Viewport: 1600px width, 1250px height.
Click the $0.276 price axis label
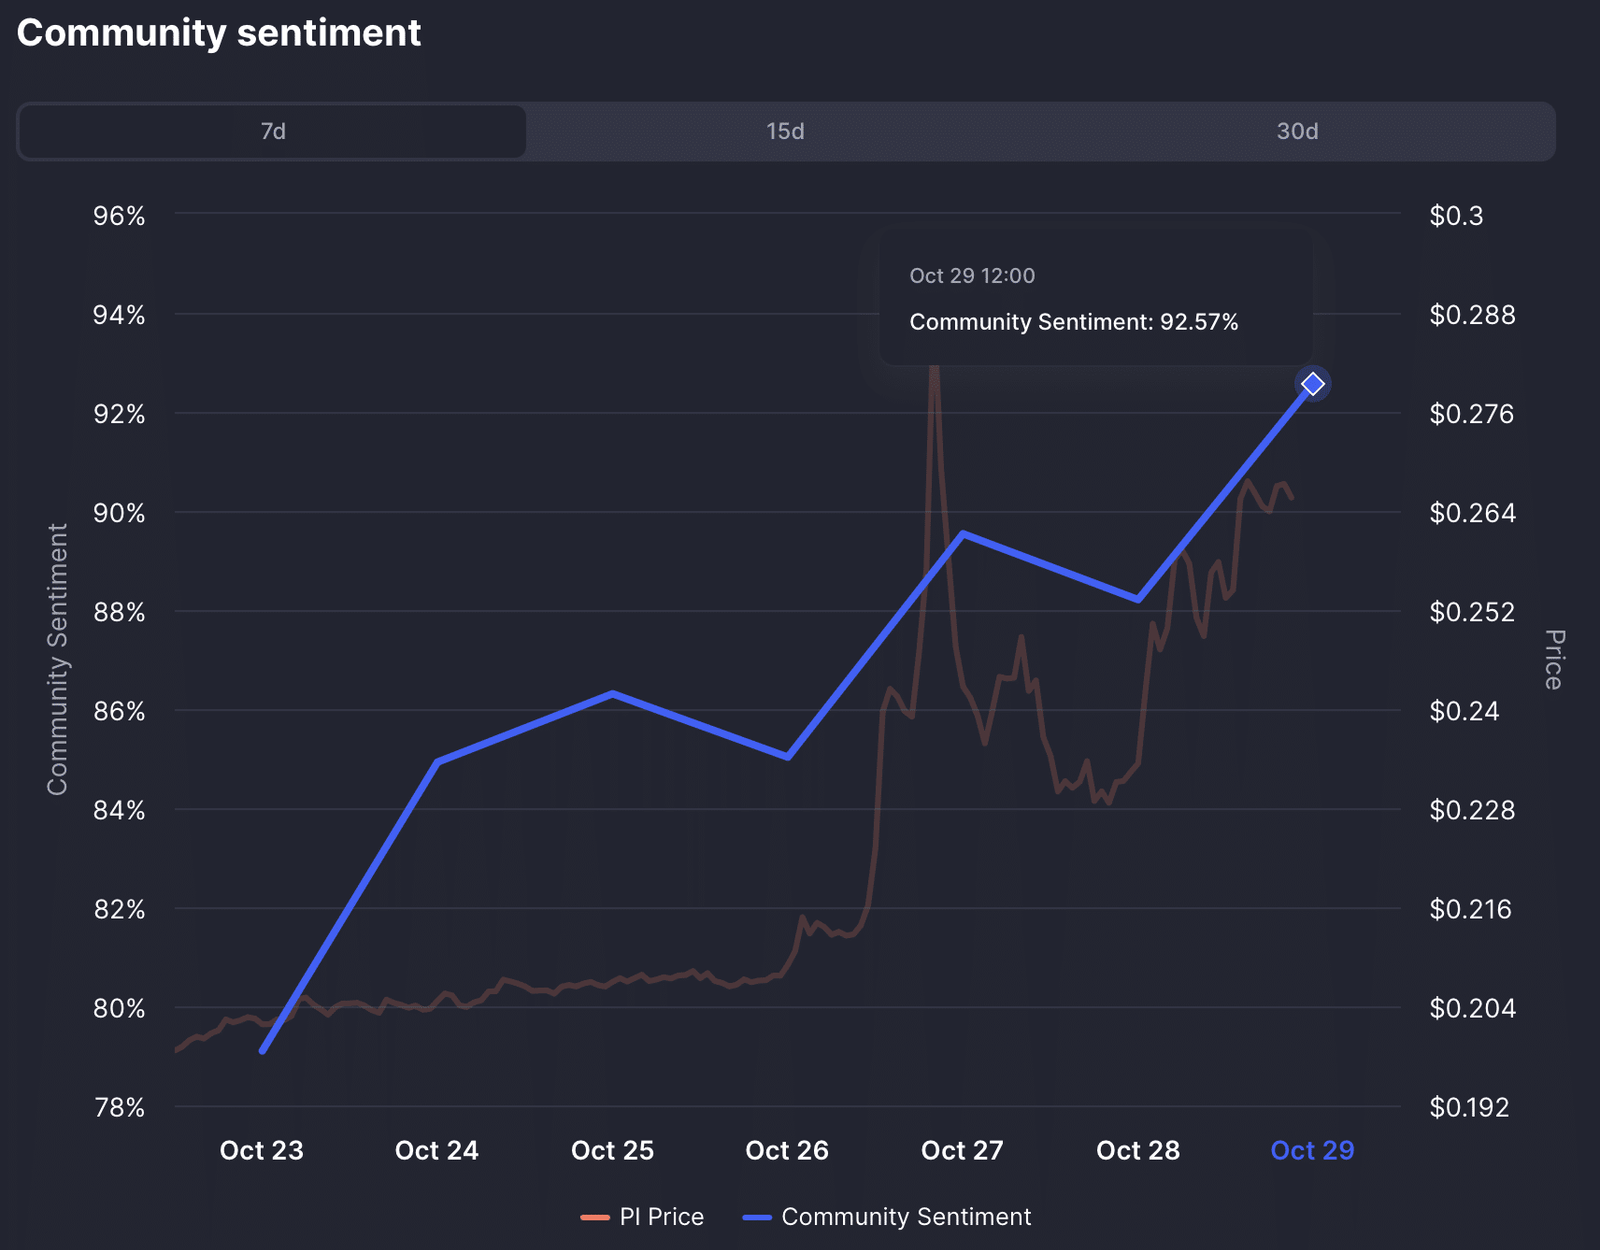[x=1472, y=414]
